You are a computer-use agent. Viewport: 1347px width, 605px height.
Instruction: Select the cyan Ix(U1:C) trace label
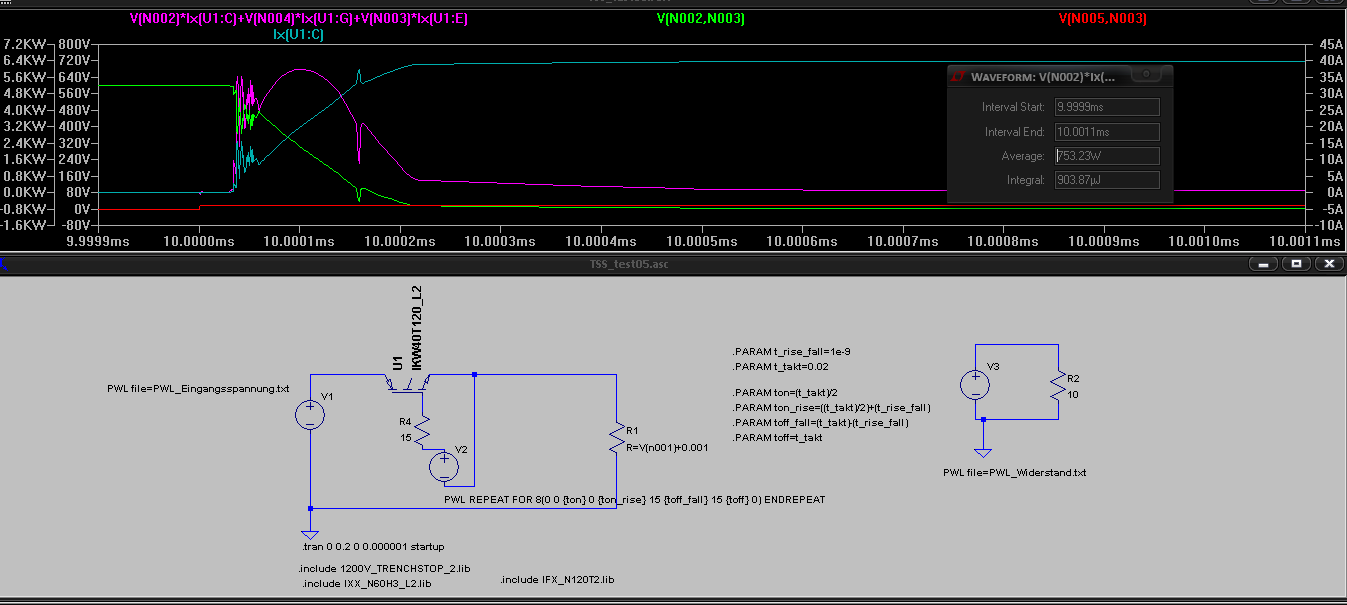pos(298,34)
